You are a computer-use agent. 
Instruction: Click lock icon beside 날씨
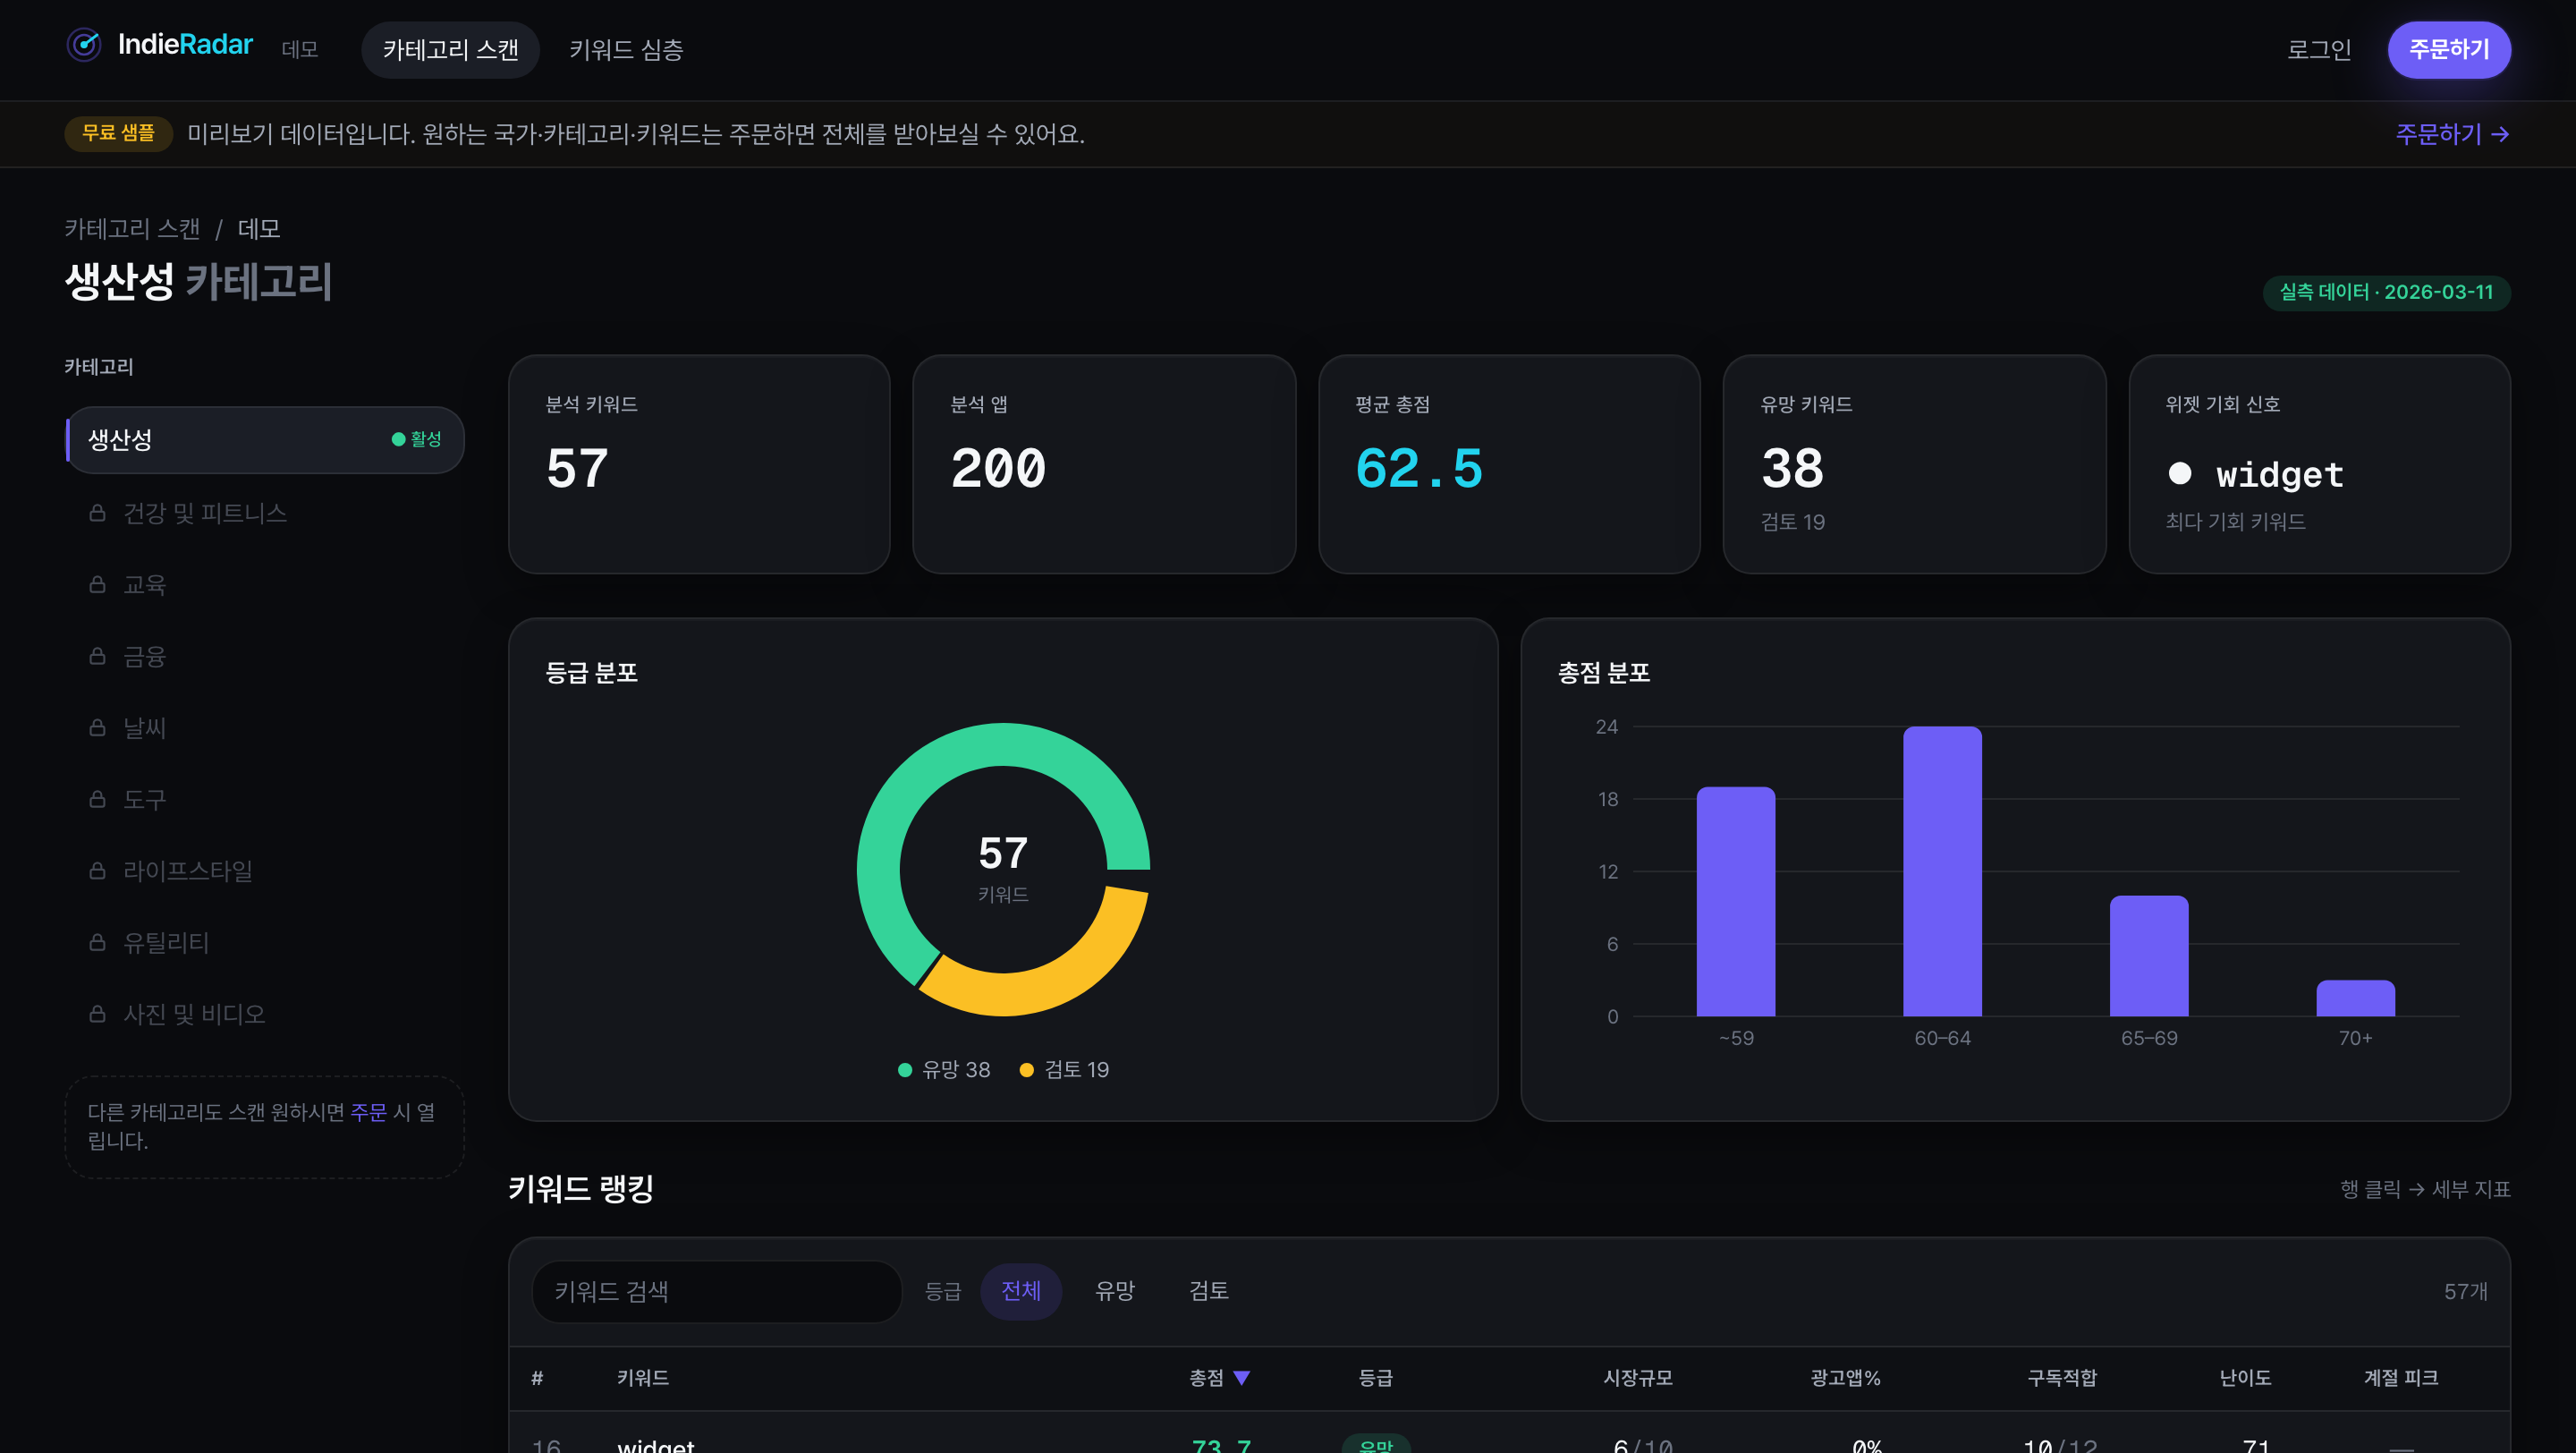pos(97,728)
